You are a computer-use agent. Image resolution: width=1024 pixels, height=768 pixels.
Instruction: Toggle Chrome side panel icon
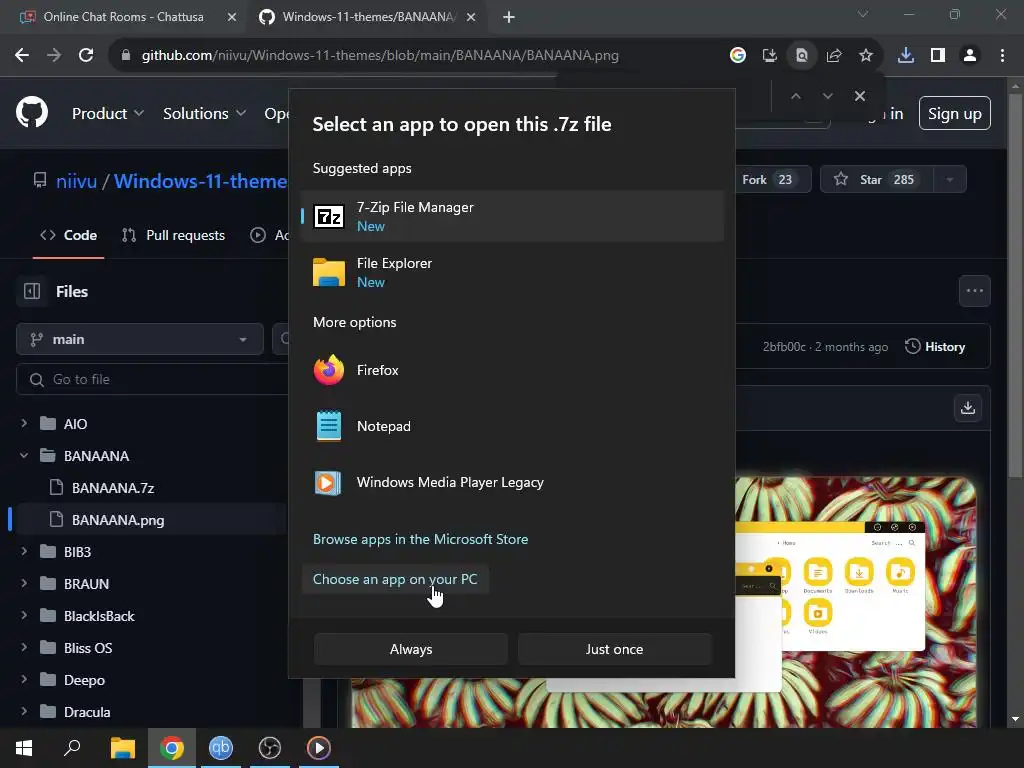coord(938,56)
